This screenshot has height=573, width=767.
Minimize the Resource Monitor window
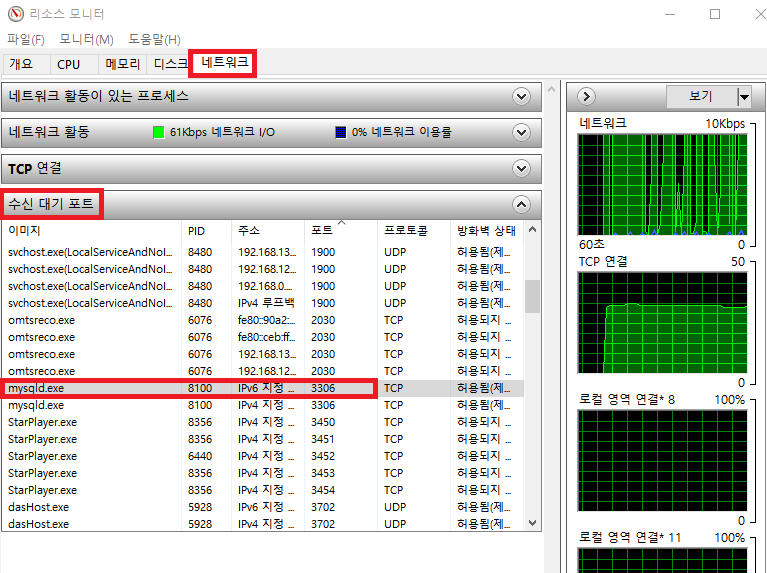pos(670,14)
